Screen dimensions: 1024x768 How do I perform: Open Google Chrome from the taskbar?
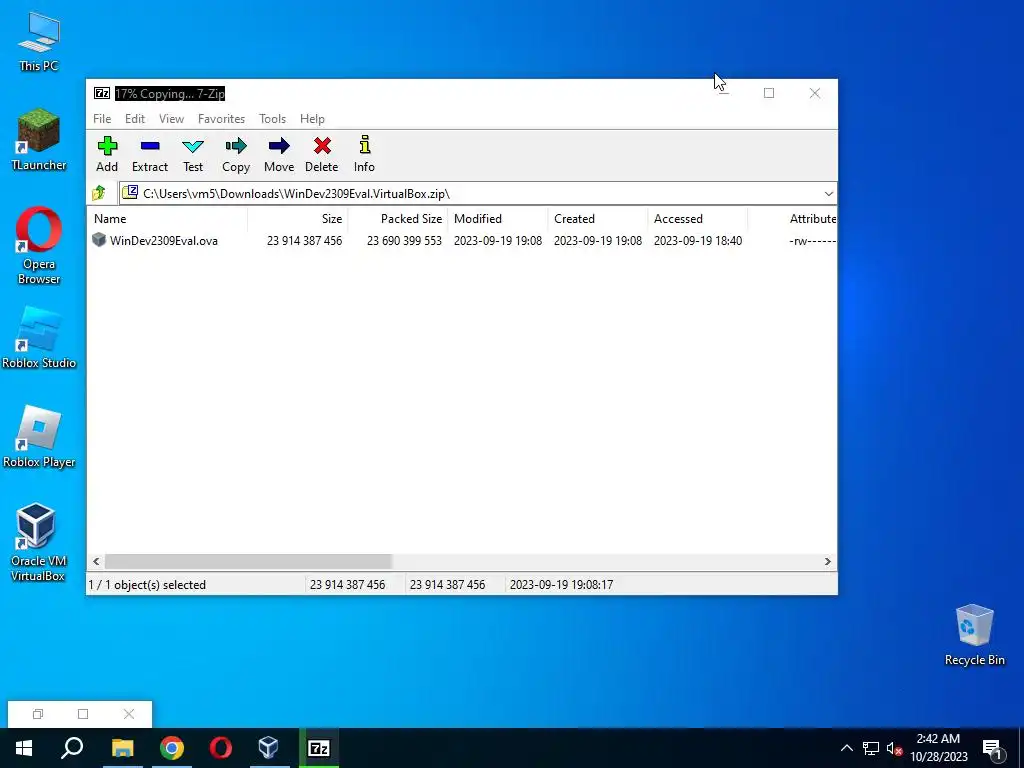coord(172,748)
